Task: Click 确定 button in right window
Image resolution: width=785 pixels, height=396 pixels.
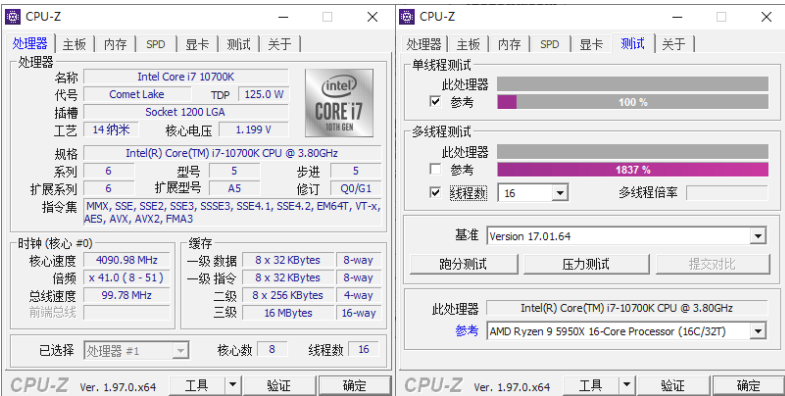Action: 748,385
